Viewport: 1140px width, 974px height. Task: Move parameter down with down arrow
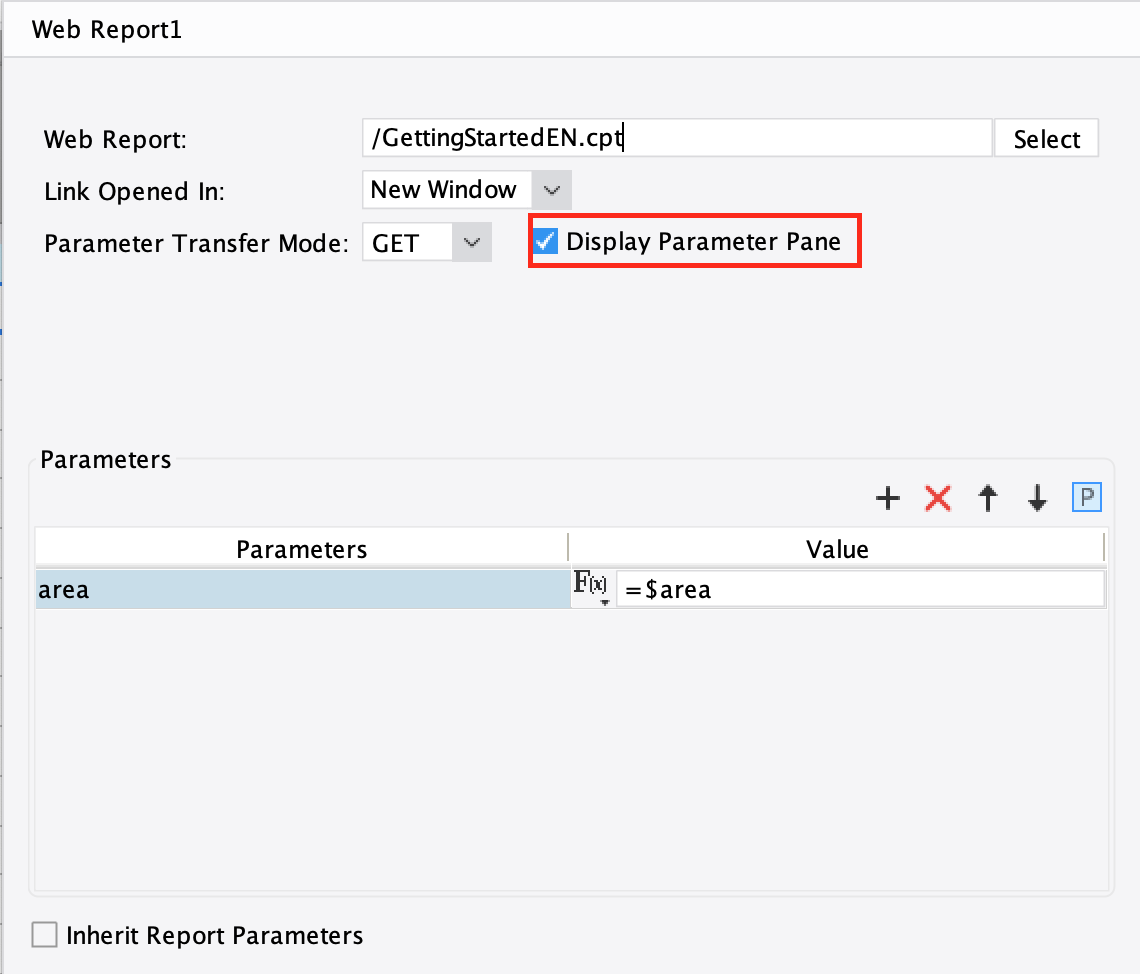click(1037, 499)
